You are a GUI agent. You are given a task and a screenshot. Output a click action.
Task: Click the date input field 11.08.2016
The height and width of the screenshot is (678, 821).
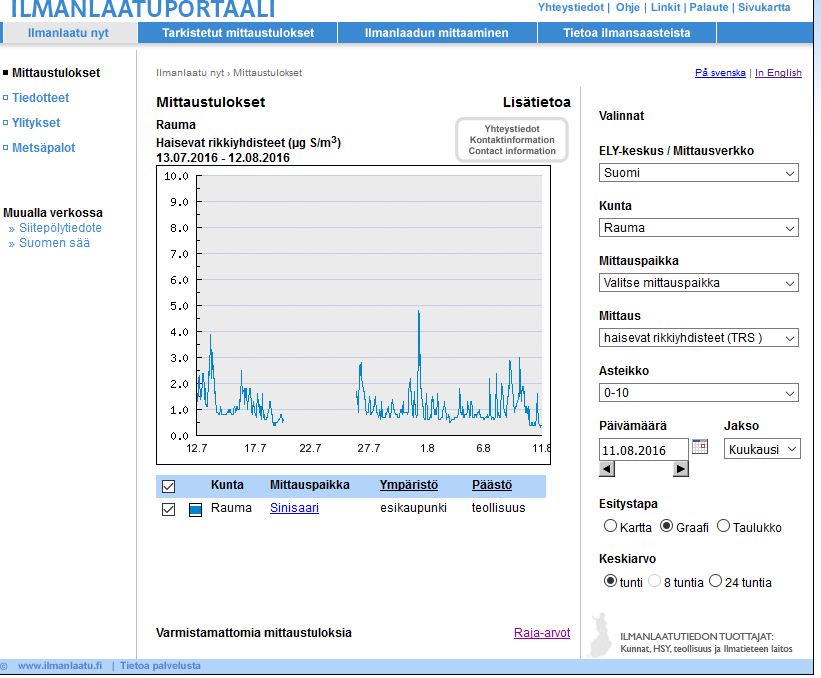644,450
